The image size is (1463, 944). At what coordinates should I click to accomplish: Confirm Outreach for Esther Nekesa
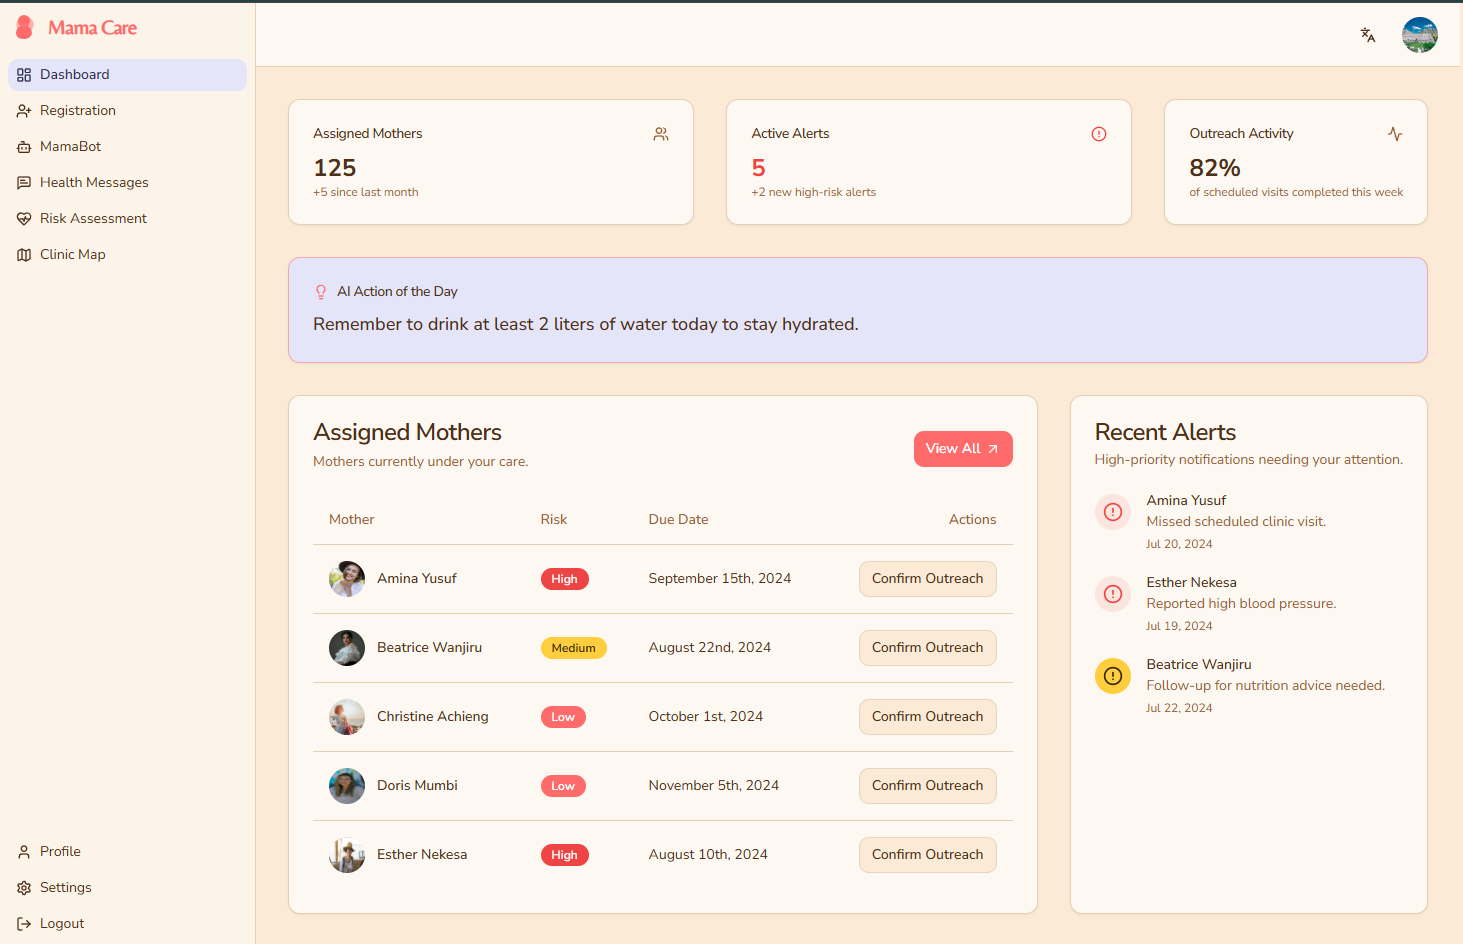[927, 855]
